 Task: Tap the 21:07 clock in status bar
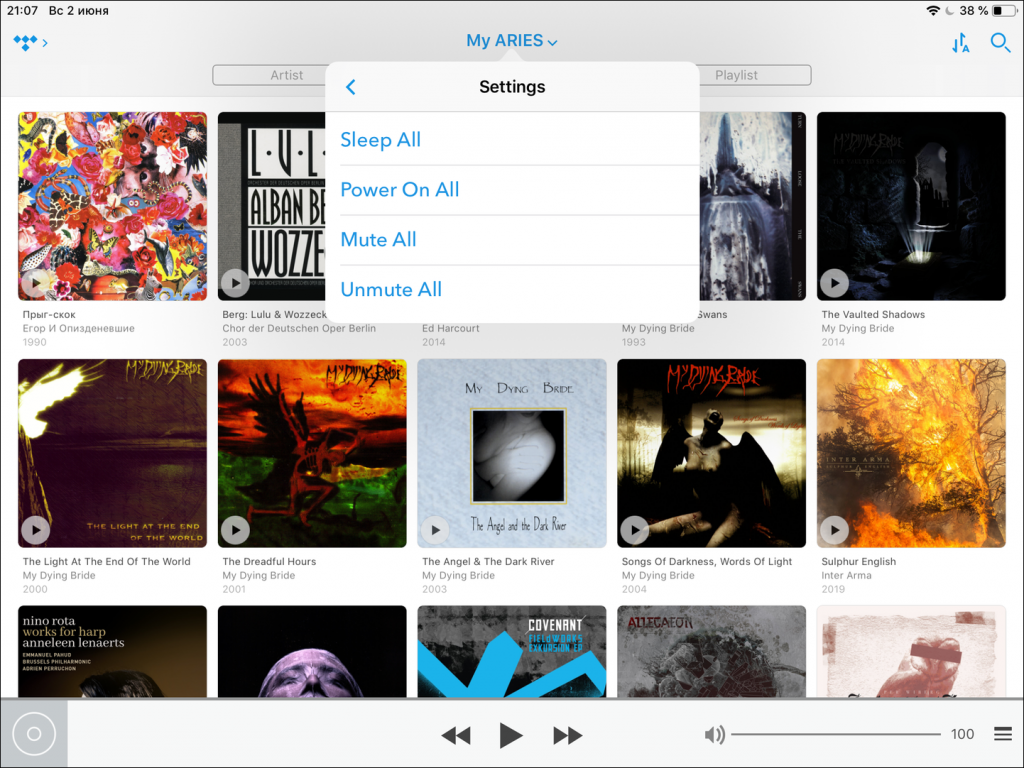(22, 10)
